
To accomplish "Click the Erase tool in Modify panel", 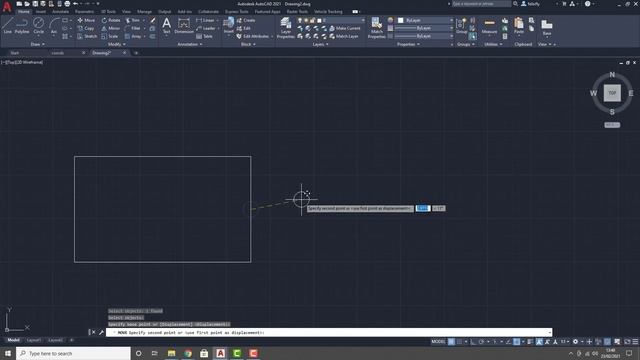I will pyautogui.click(x=153, y=20).
